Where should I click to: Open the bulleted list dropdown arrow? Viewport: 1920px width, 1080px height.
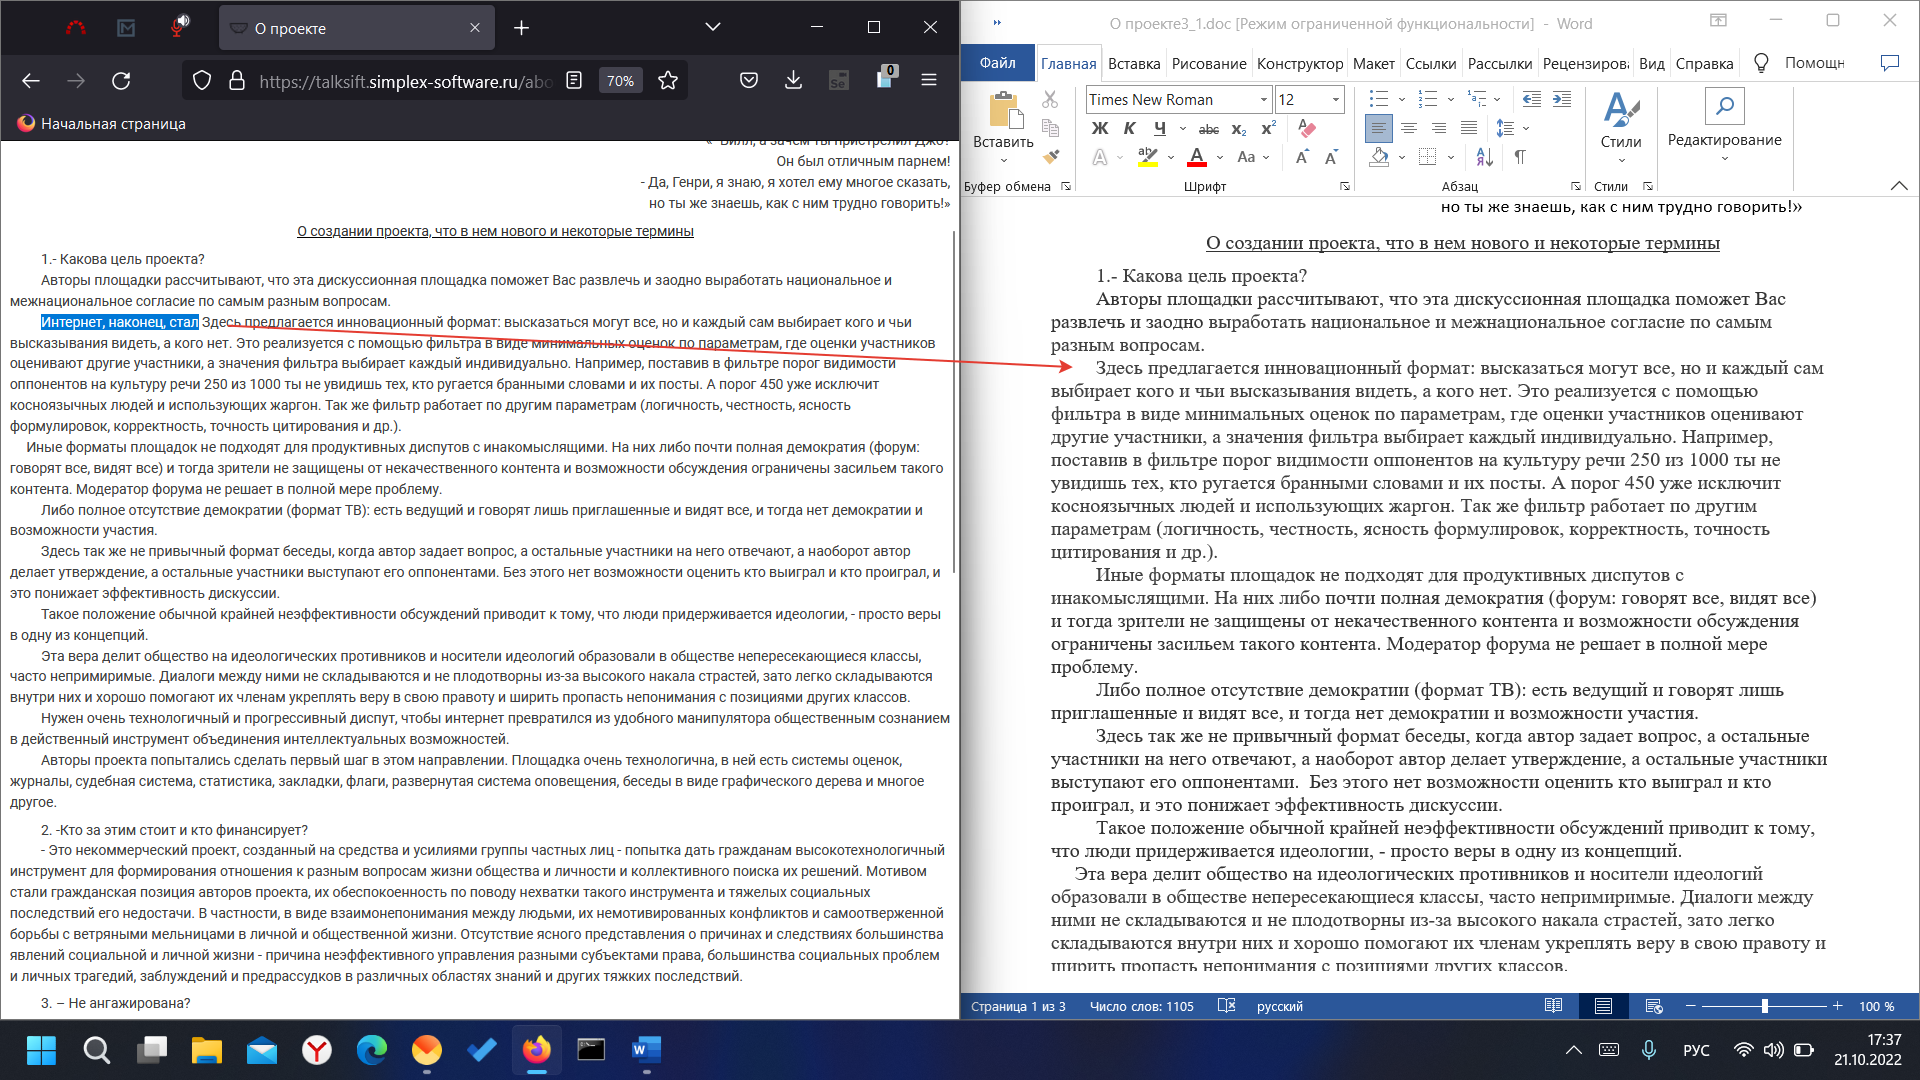coord(1401,99)
